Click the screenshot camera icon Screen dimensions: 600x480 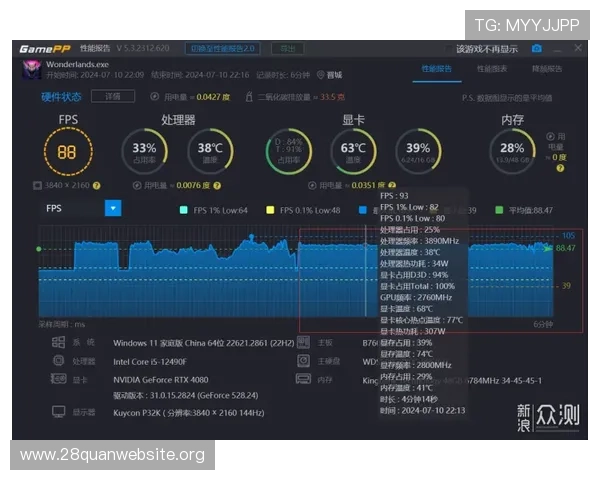pos(536,48)
